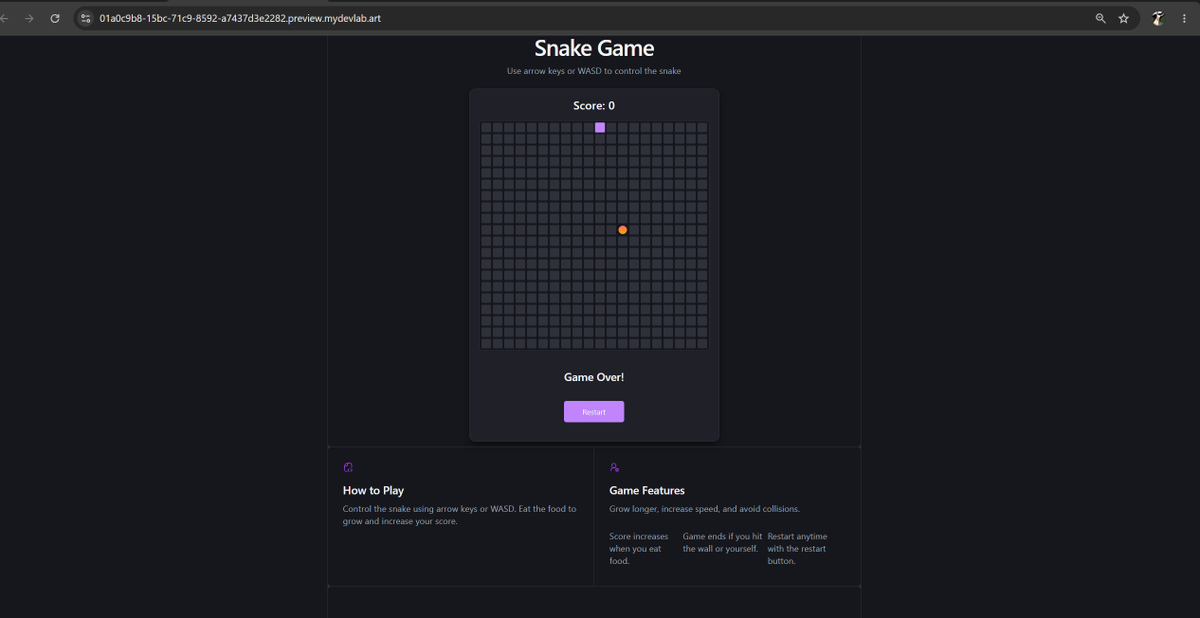Click 'Control the snake using arrow keys' description
This screenshot has height=618, width=1200.
460,515
